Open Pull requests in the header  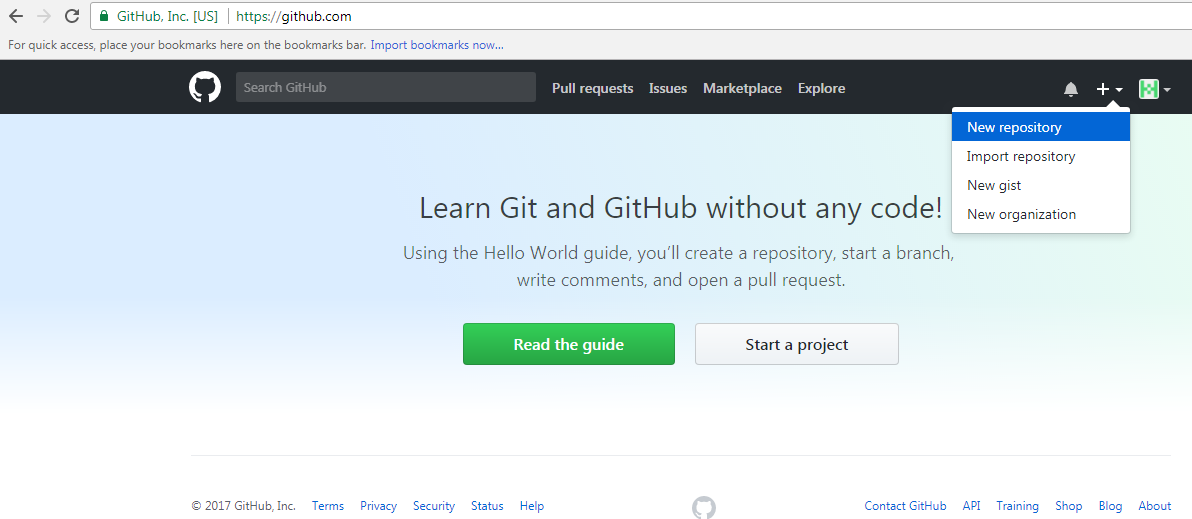point(592,88)
